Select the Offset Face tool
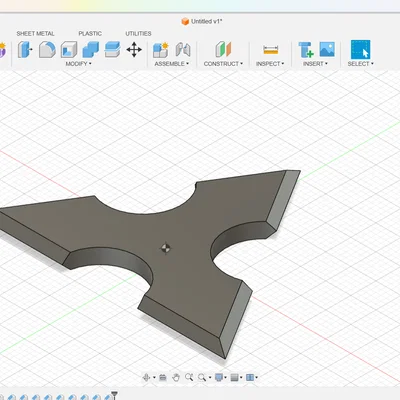400x400 pixels. pos(112,50)
